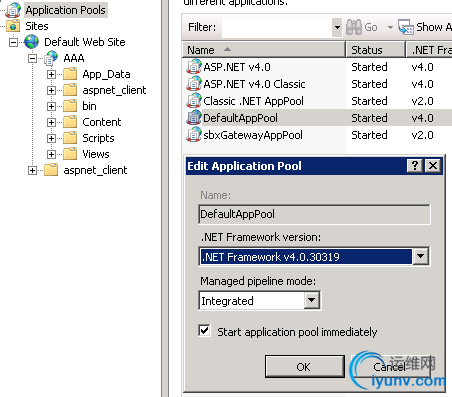
Task: Click the Name field showing DefaultAppPool
Action: click(314, 214)
